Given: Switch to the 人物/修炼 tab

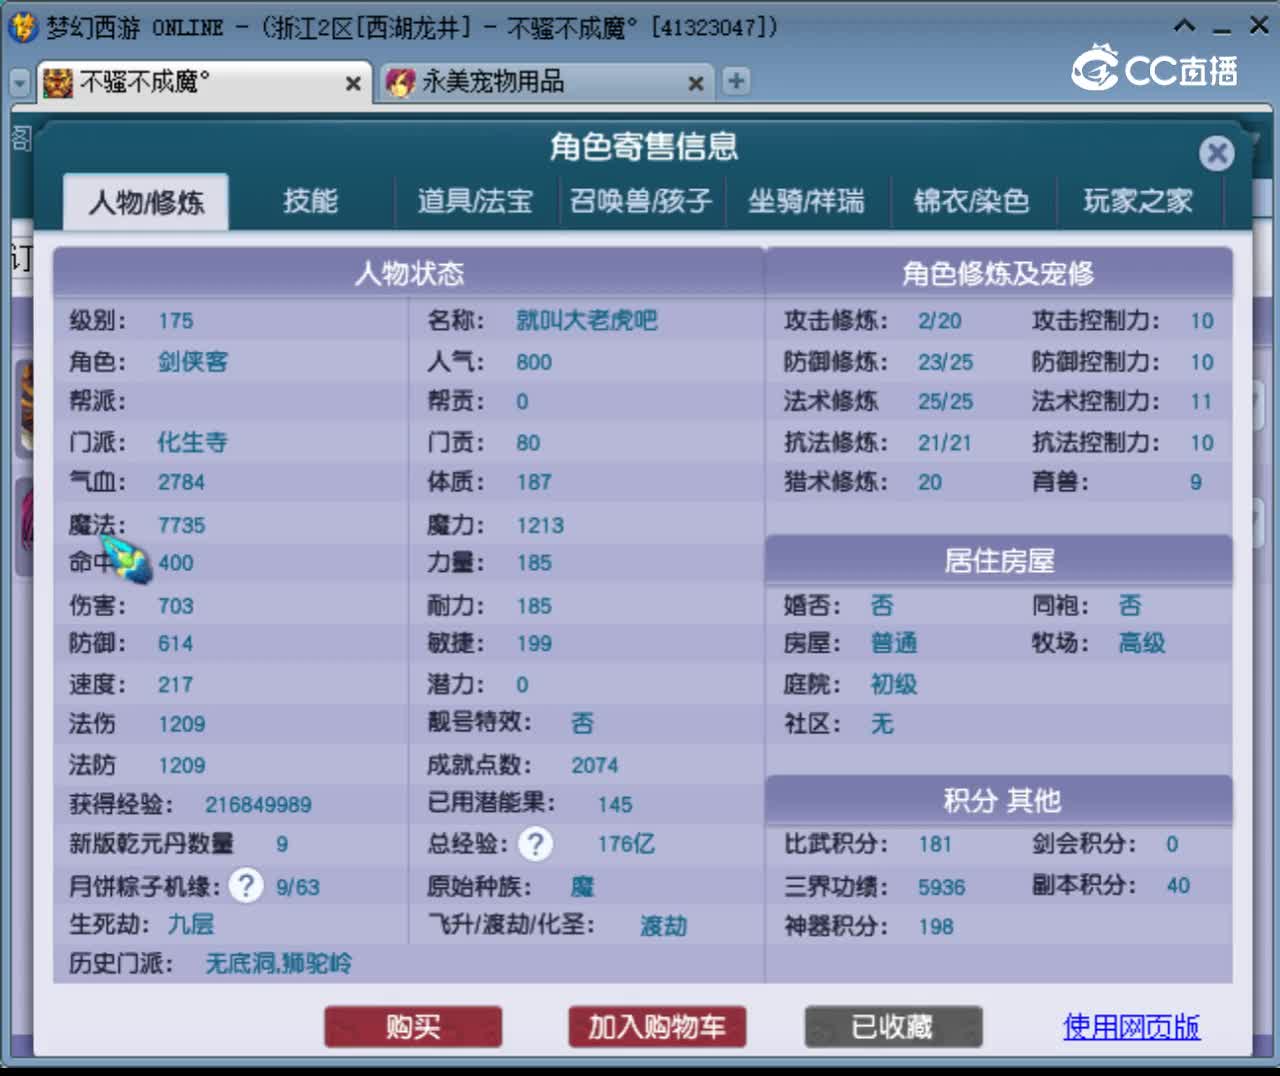Looking at the screenshot, I should click(x=146, y=202).
